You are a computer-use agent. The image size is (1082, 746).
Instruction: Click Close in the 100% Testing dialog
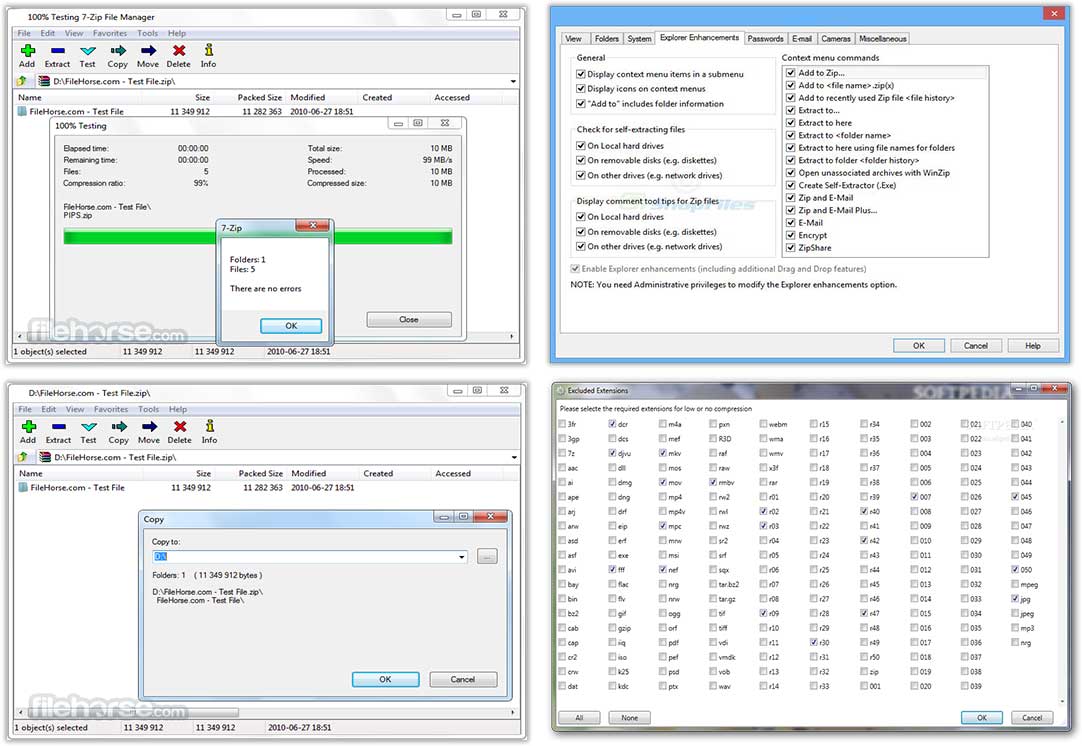click(409, 320)
